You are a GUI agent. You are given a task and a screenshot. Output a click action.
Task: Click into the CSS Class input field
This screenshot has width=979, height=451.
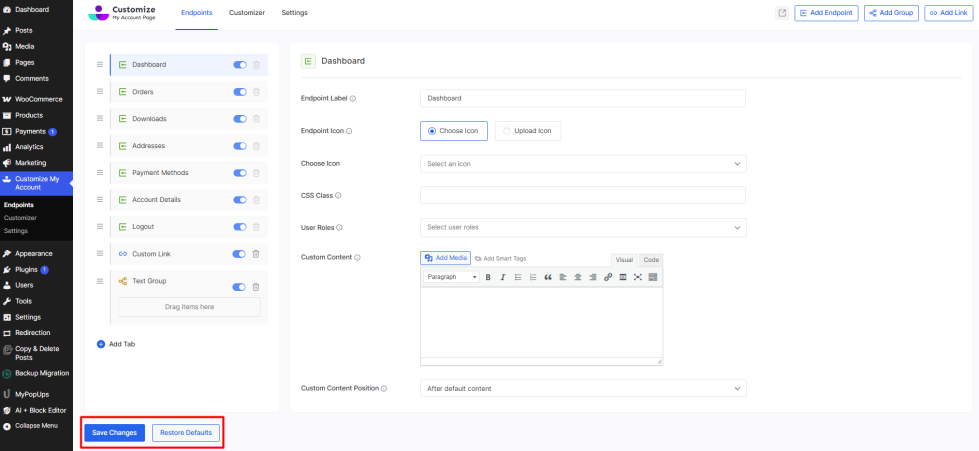(x=582, y=195)
